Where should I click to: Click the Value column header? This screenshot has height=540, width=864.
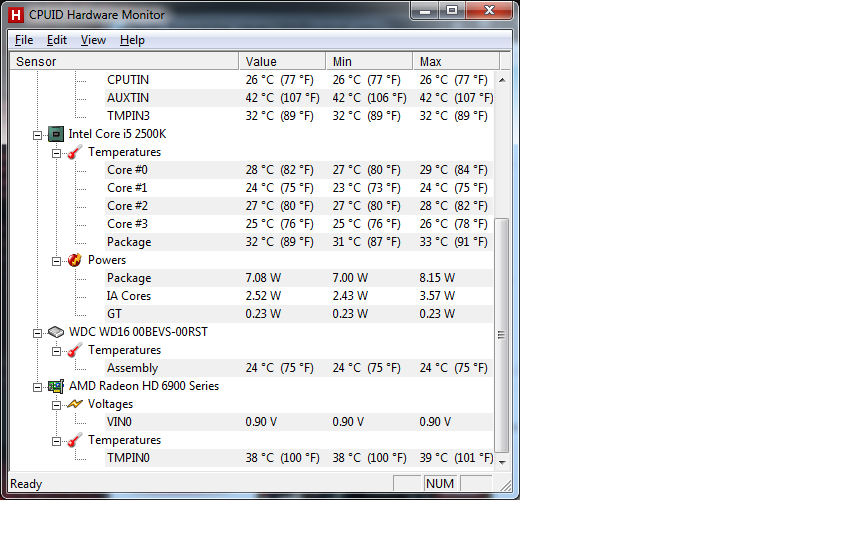[x=282, y=61]
